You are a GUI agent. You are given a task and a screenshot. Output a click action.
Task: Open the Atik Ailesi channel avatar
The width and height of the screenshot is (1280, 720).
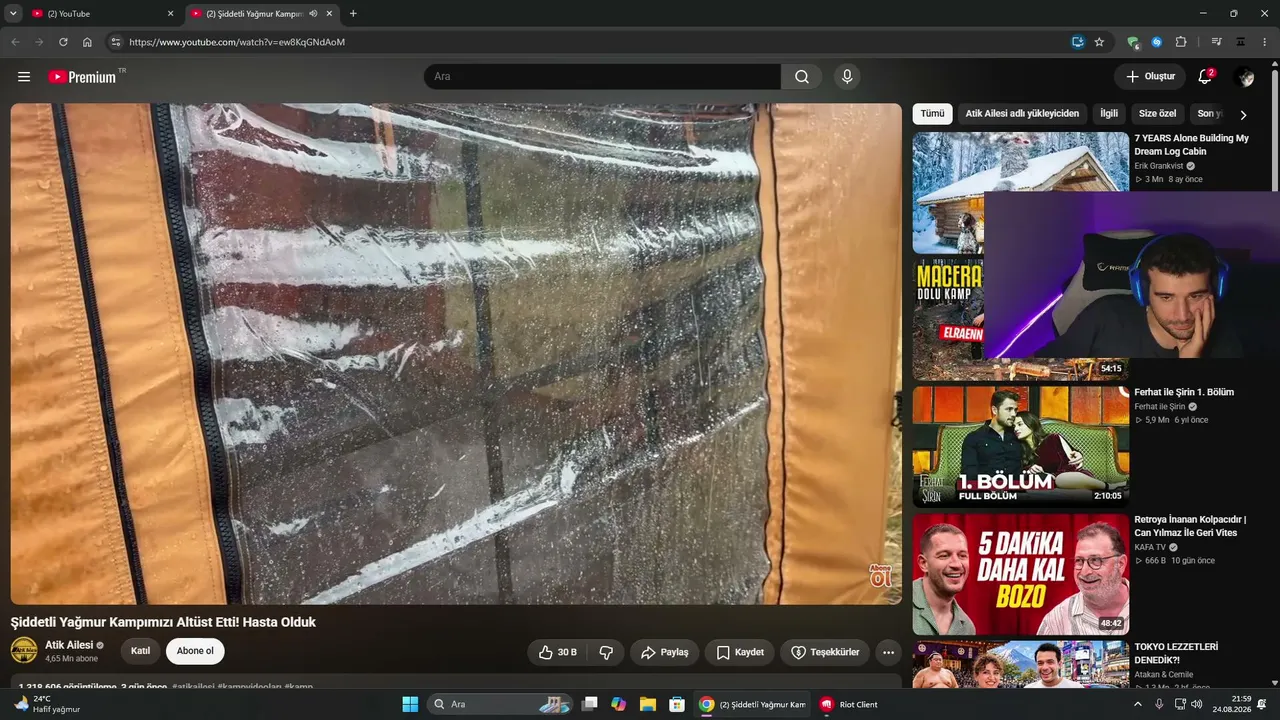click(x=24, y=651)
